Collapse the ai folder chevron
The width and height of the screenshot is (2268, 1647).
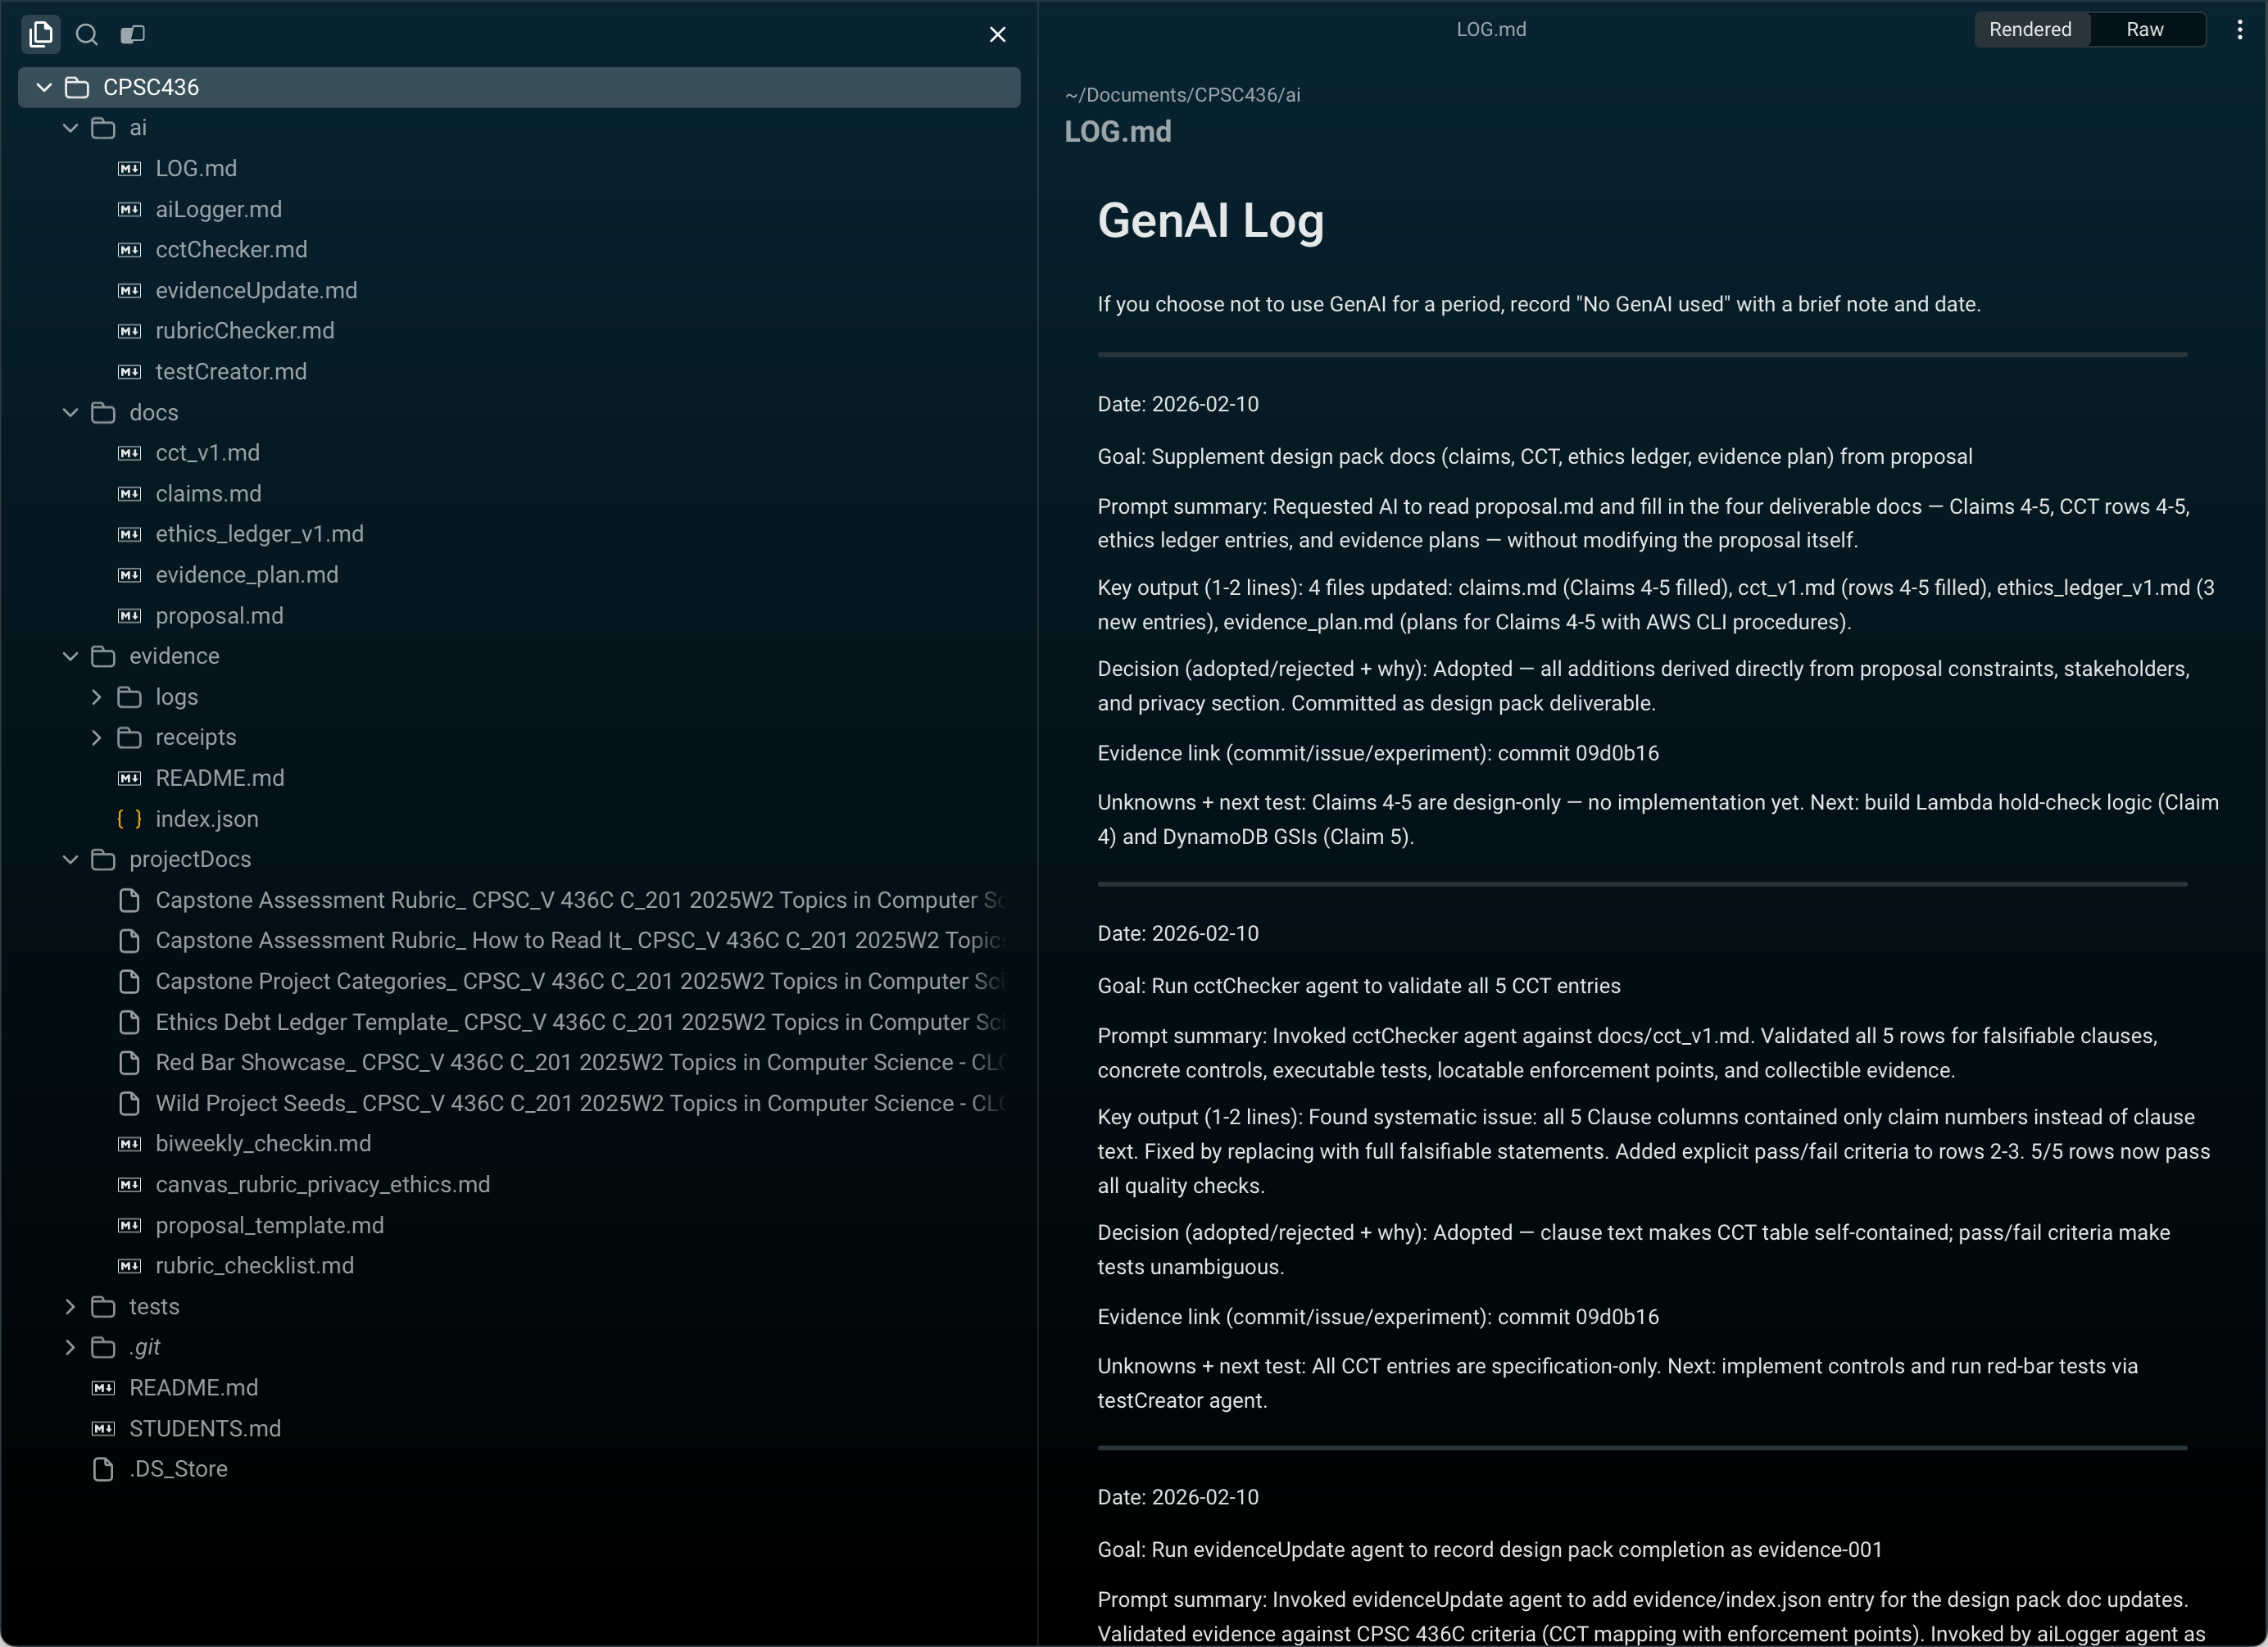pyautogui.click(x=70, y=127)
